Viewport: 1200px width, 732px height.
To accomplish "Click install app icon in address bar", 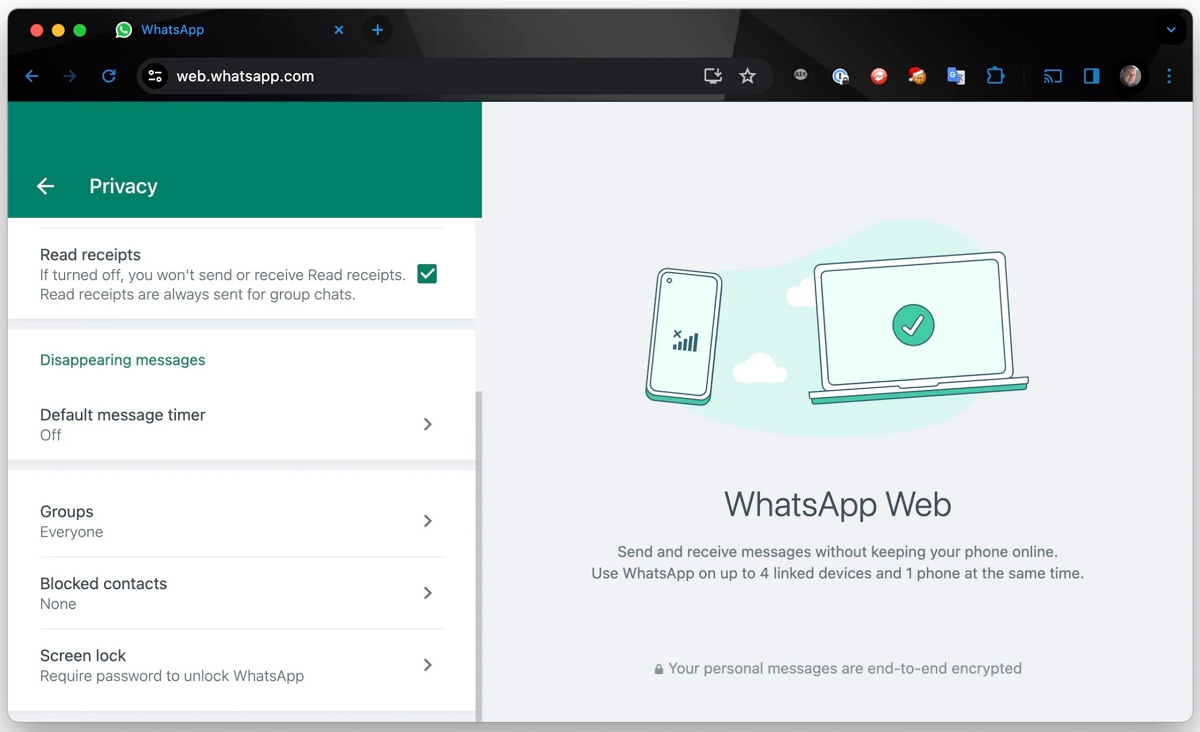I will click(x=712, y=76).
